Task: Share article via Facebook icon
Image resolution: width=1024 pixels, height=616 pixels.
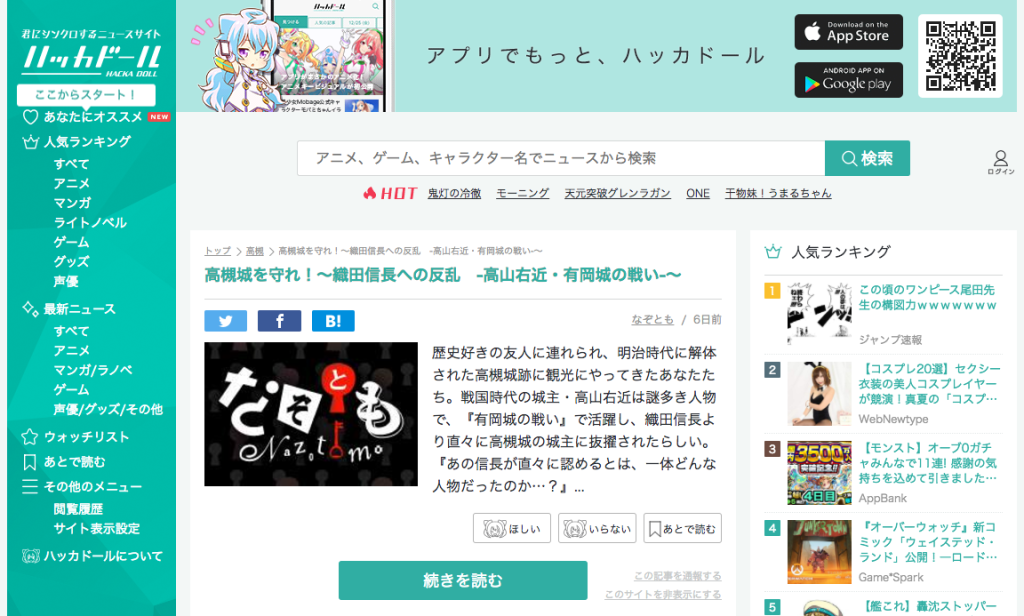Action: click(279, 321)
